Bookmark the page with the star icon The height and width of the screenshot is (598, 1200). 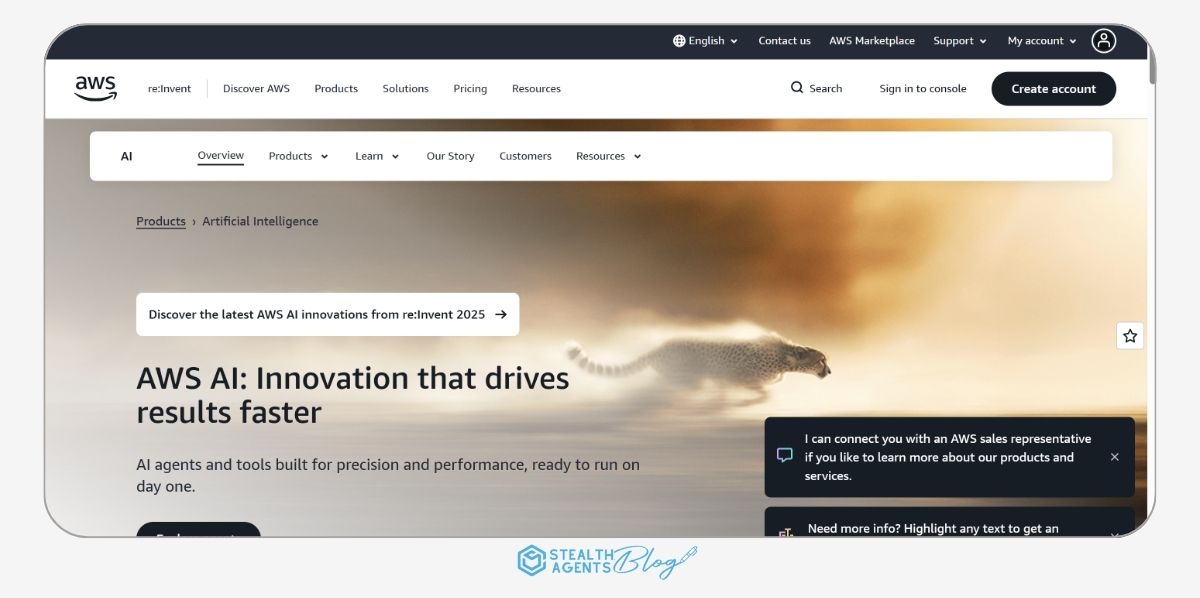coord(1130,336)
